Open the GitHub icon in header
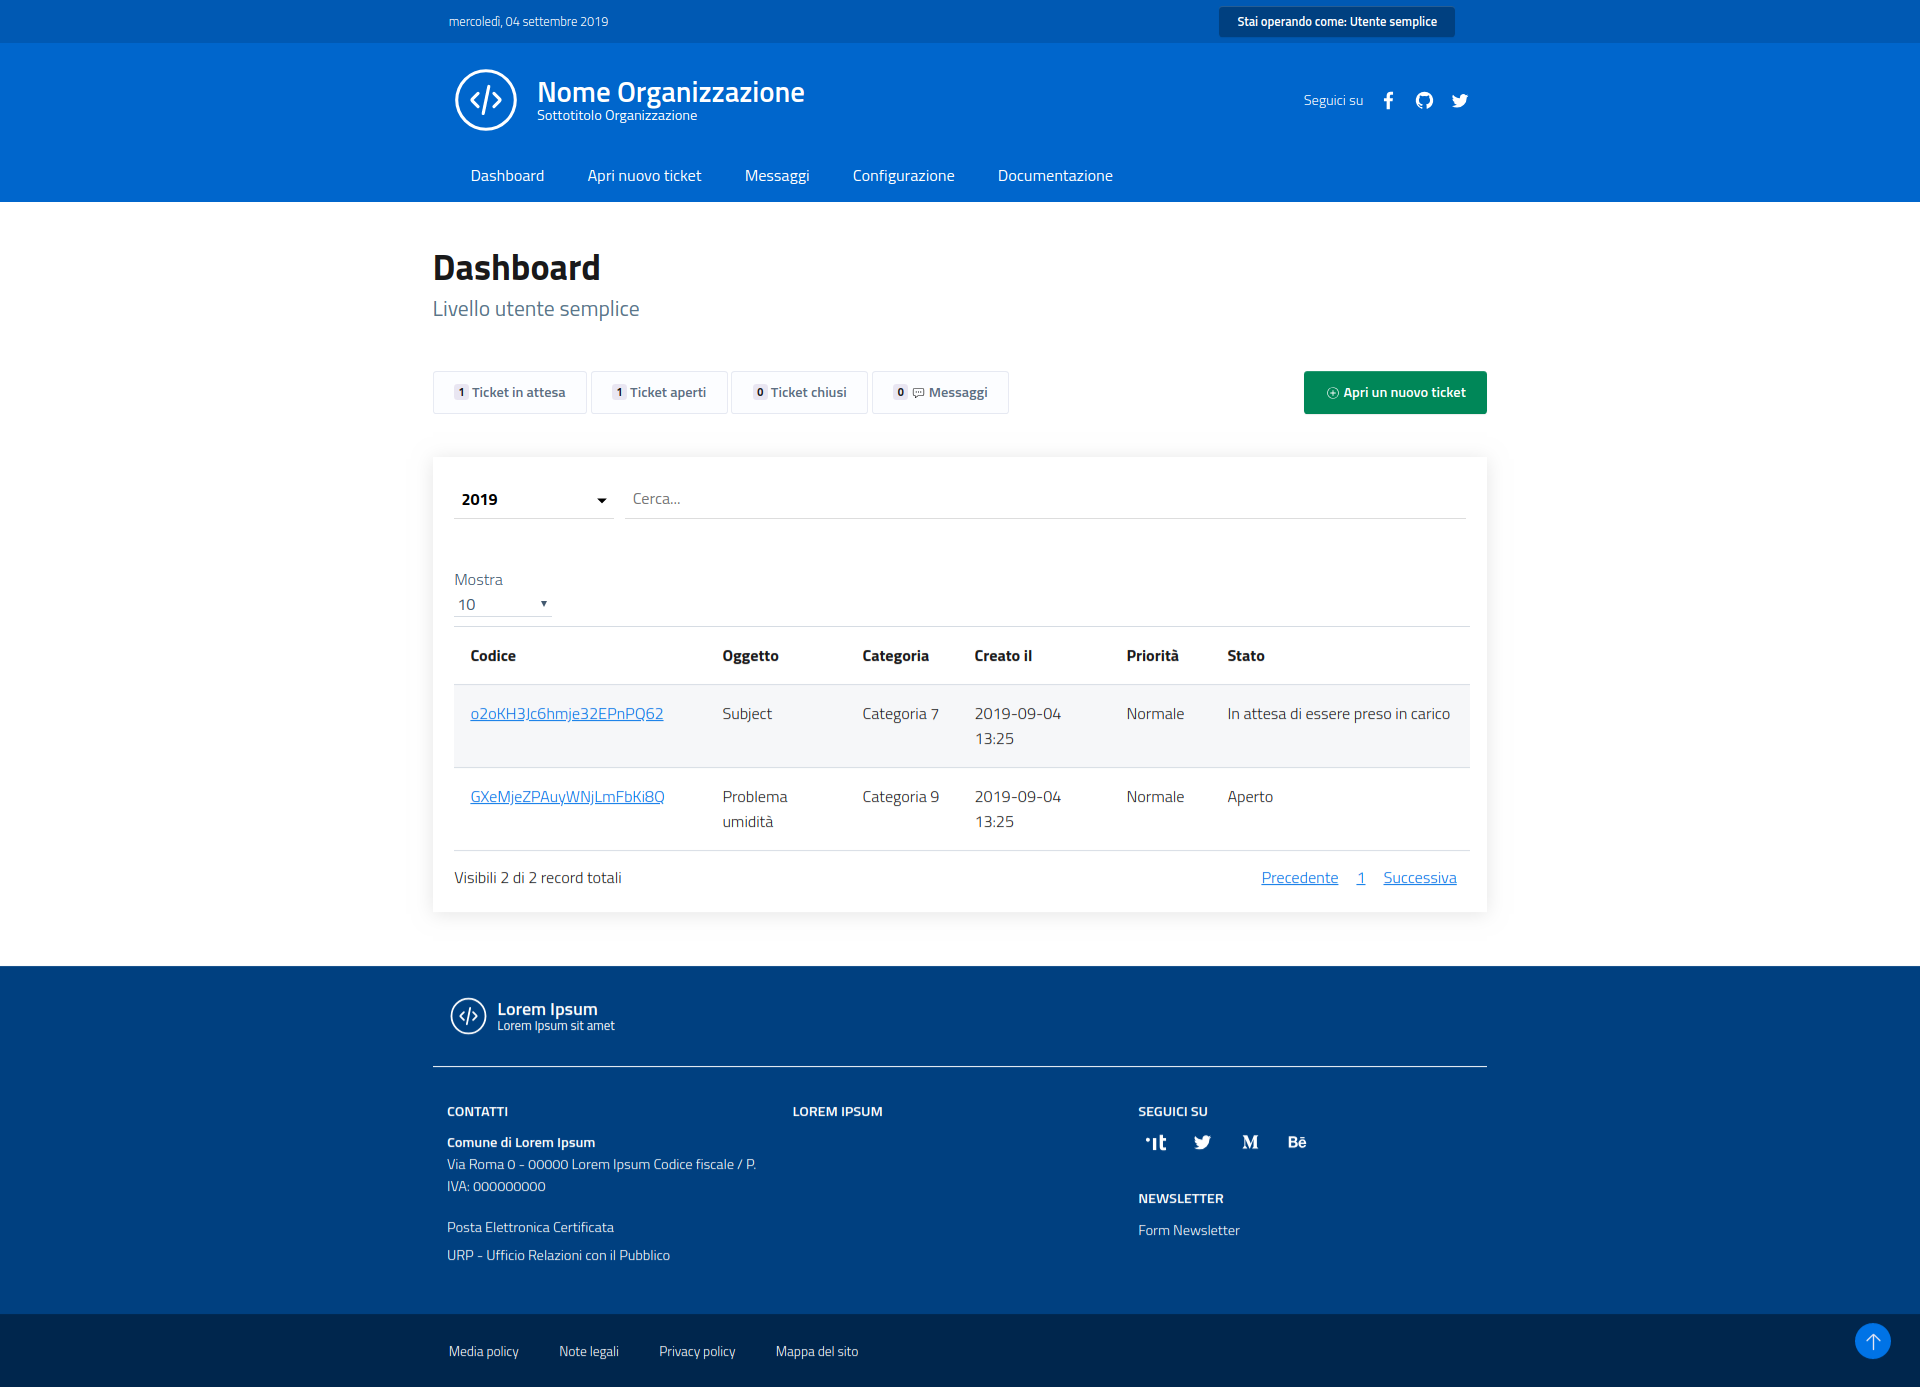This screenshot has height=1388, width=1920. pyautogui.click(x=1424, y=101)
